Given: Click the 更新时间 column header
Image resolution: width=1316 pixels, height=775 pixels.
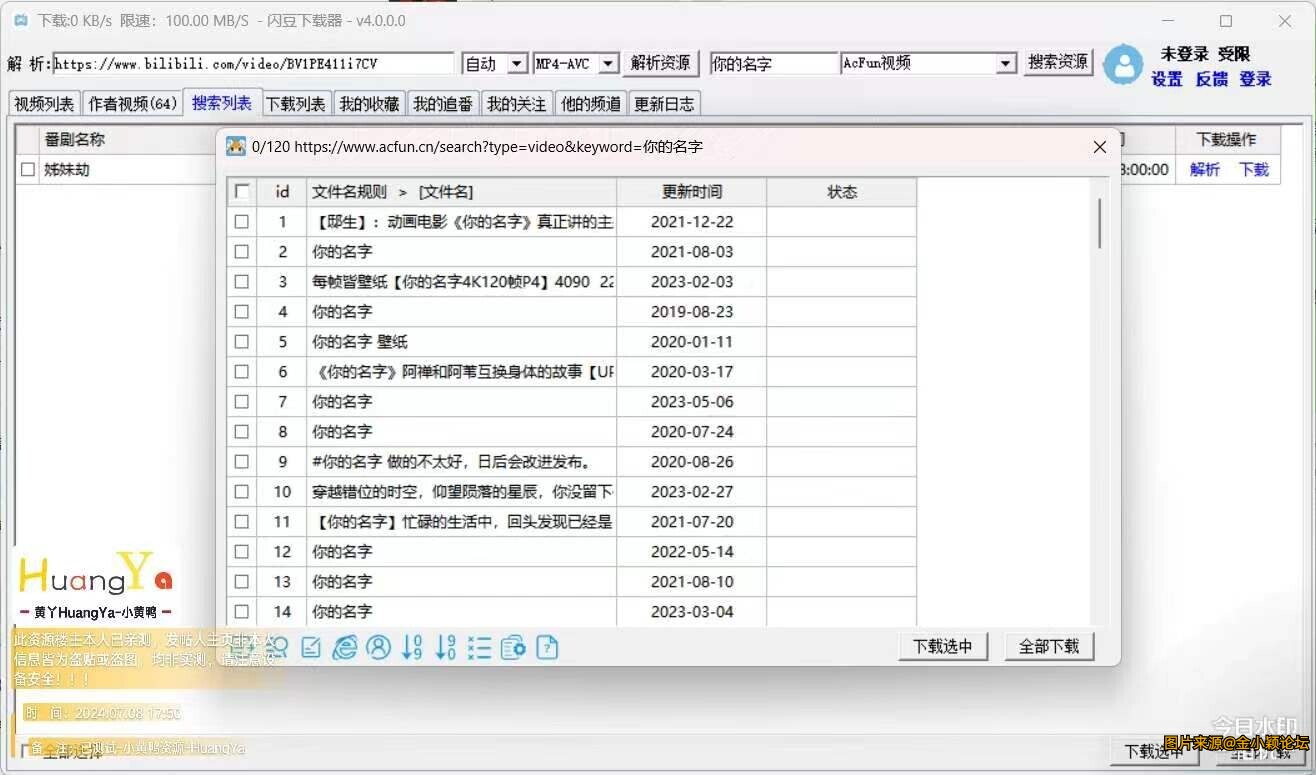Looking at the screenshot, I should click(692, 192).
